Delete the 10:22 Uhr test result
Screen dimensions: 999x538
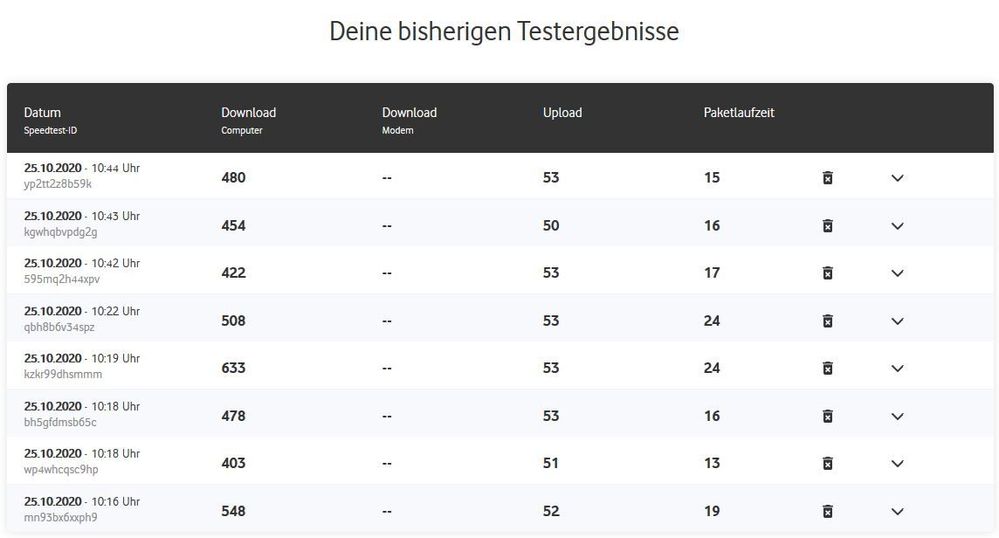pyautogui.click(x=827, y=321)
